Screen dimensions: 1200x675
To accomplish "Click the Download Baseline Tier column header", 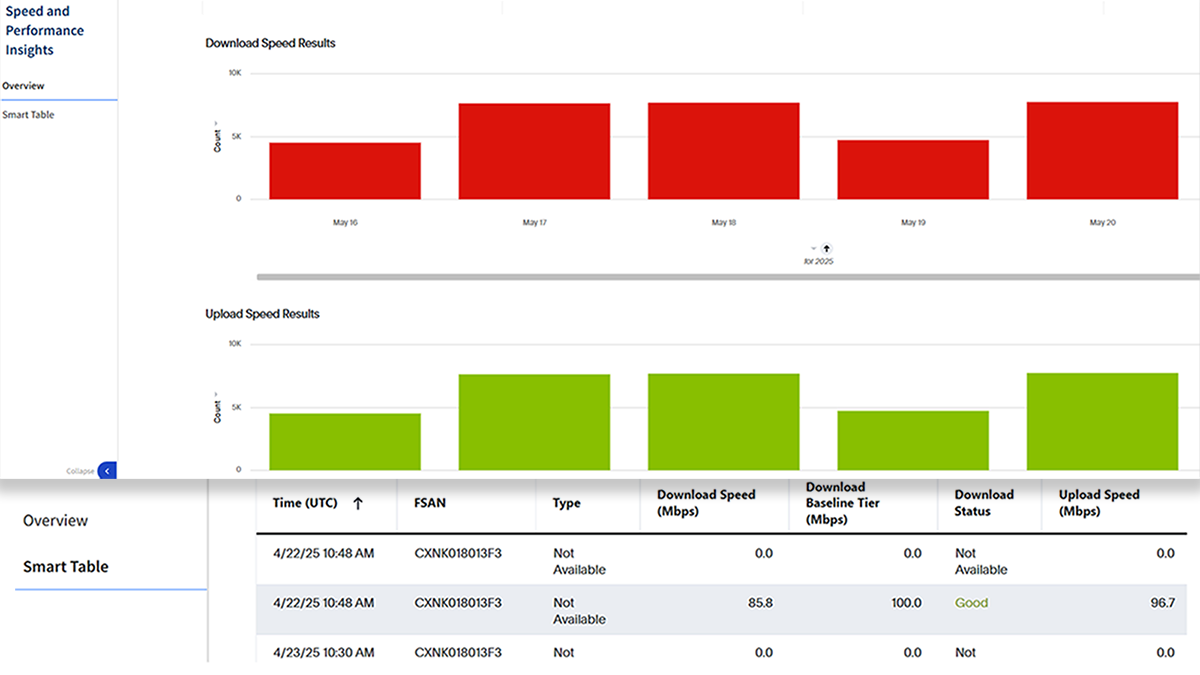I will [x=843, y=502].
